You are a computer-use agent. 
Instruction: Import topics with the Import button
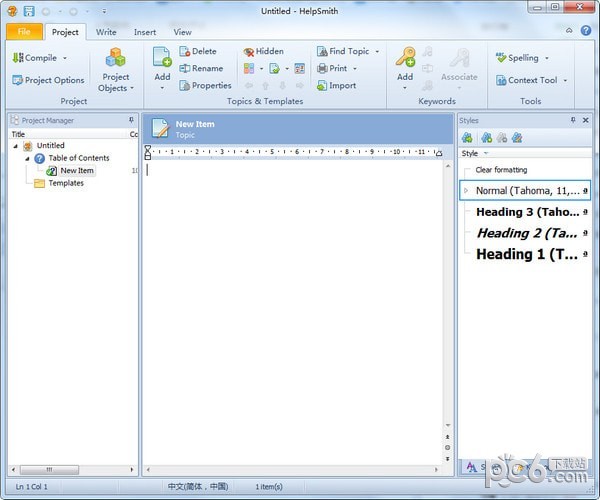tap(337, 85)
